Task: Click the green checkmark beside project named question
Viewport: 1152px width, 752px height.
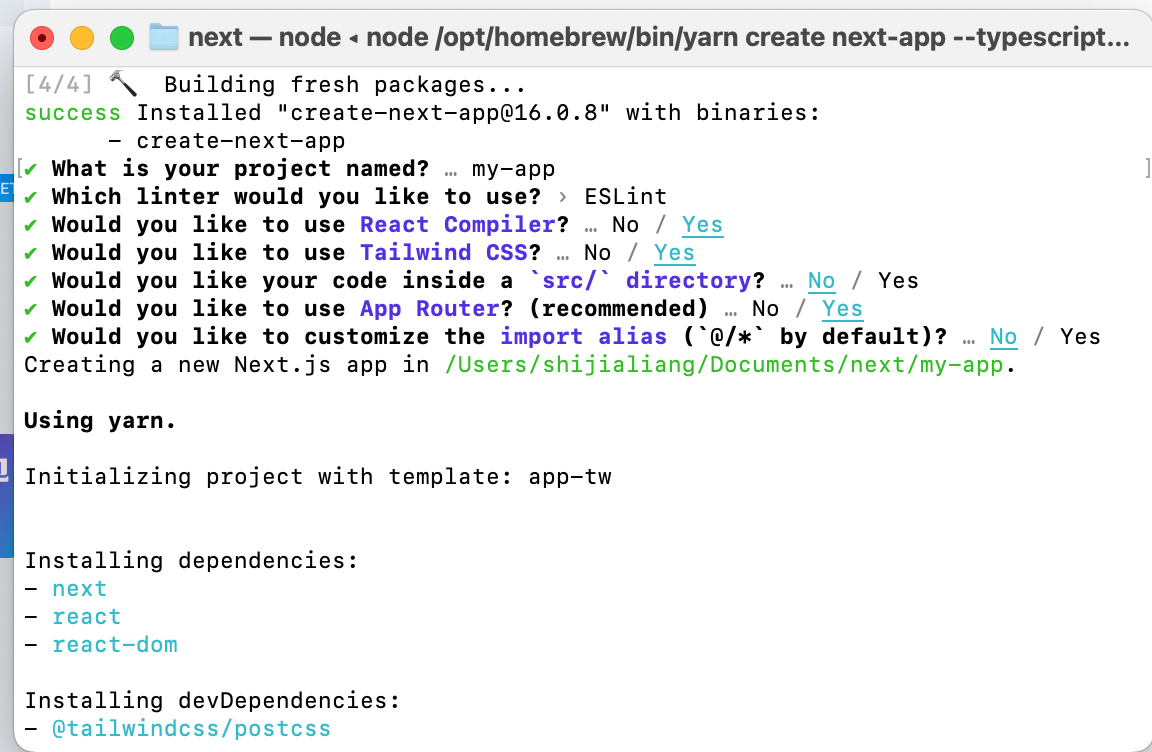Action: click(30, 170)
